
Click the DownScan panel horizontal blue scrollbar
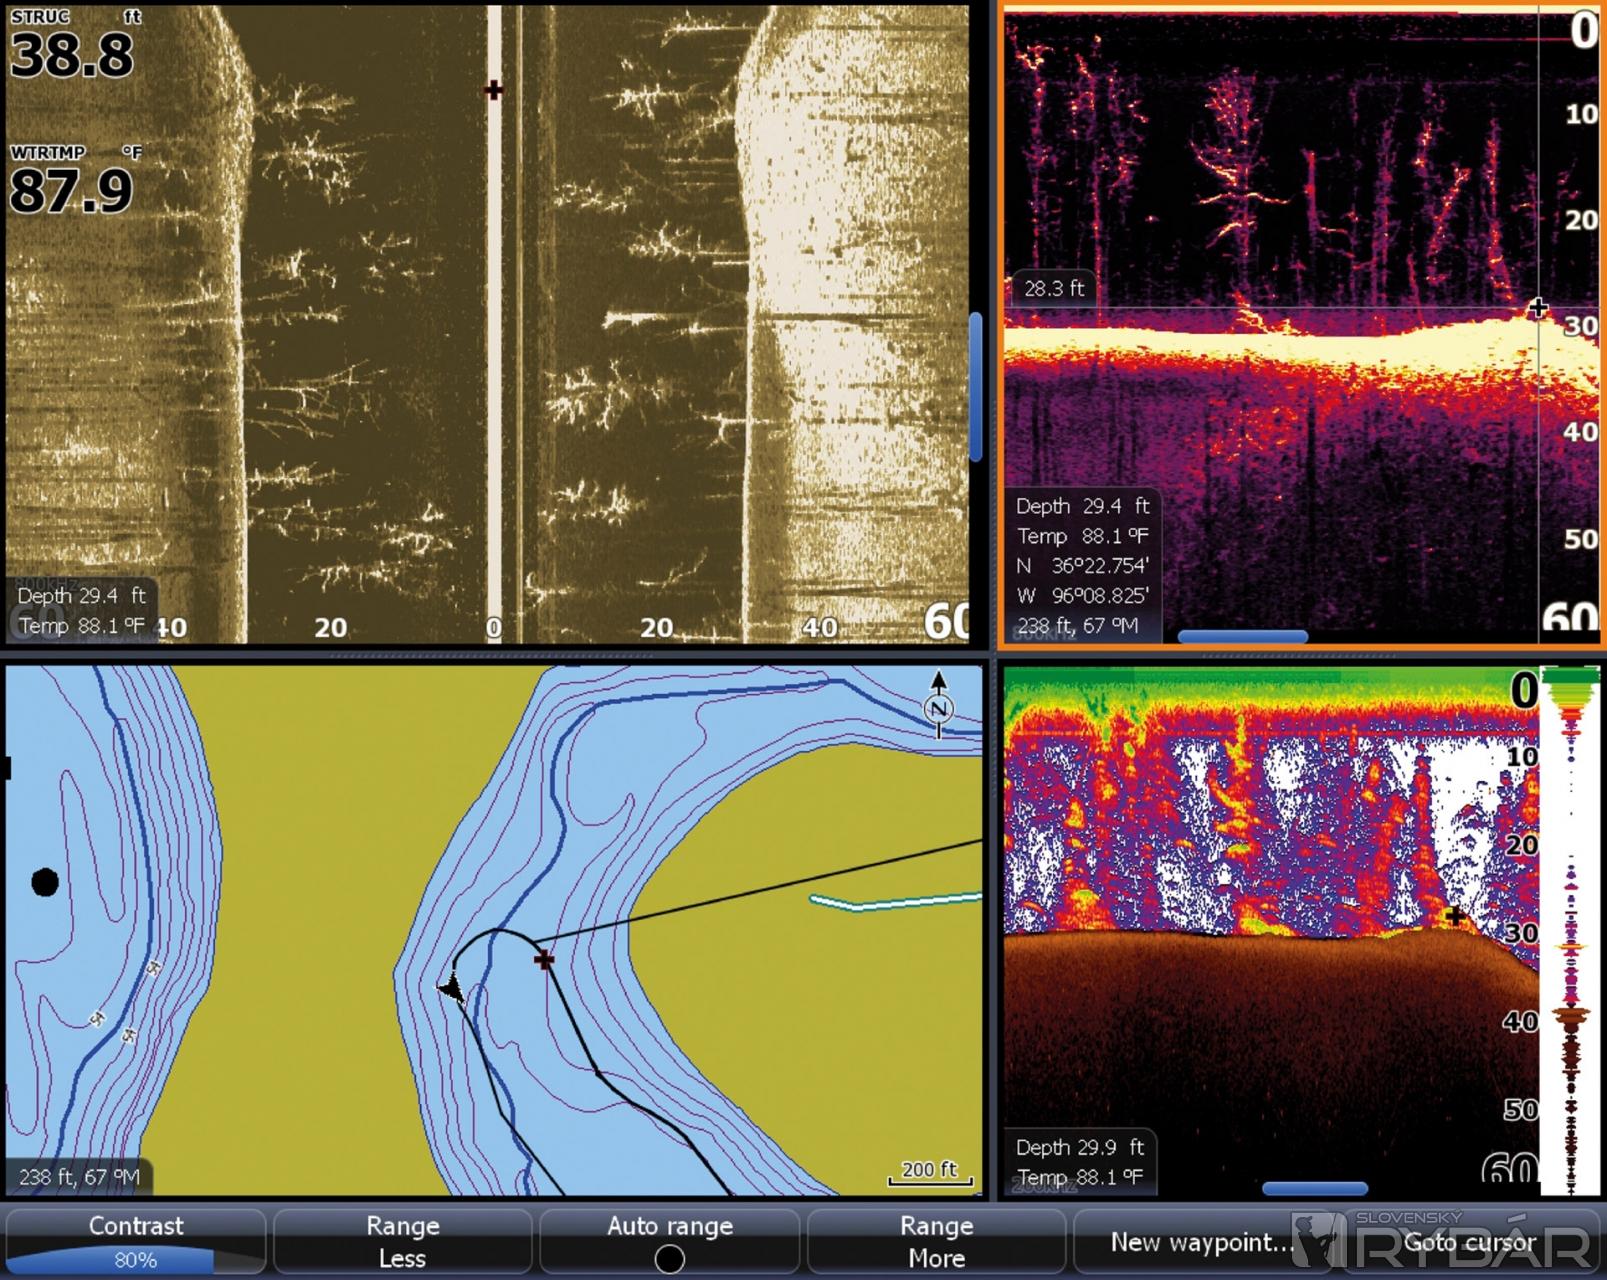[1242, 636]
